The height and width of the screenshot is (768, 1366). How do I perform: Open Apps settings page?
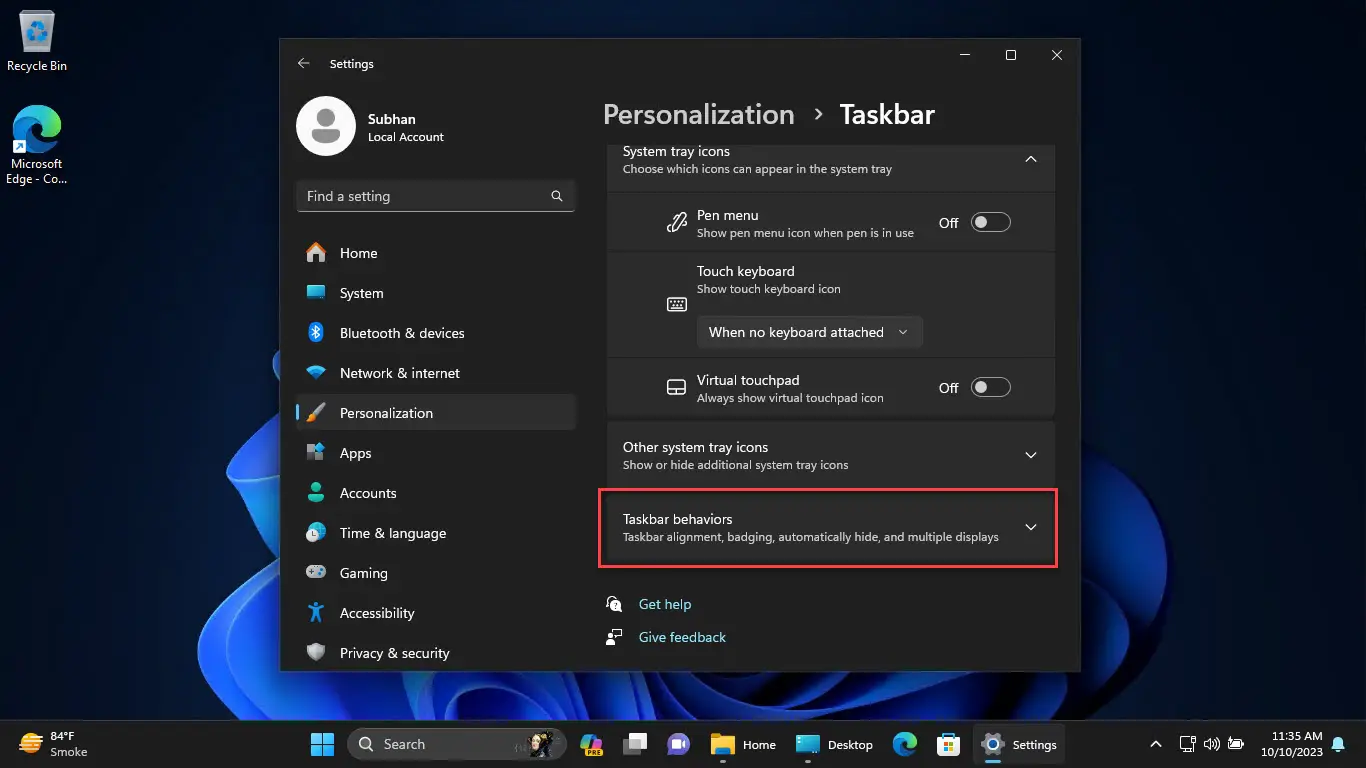(x=436, y=453)
